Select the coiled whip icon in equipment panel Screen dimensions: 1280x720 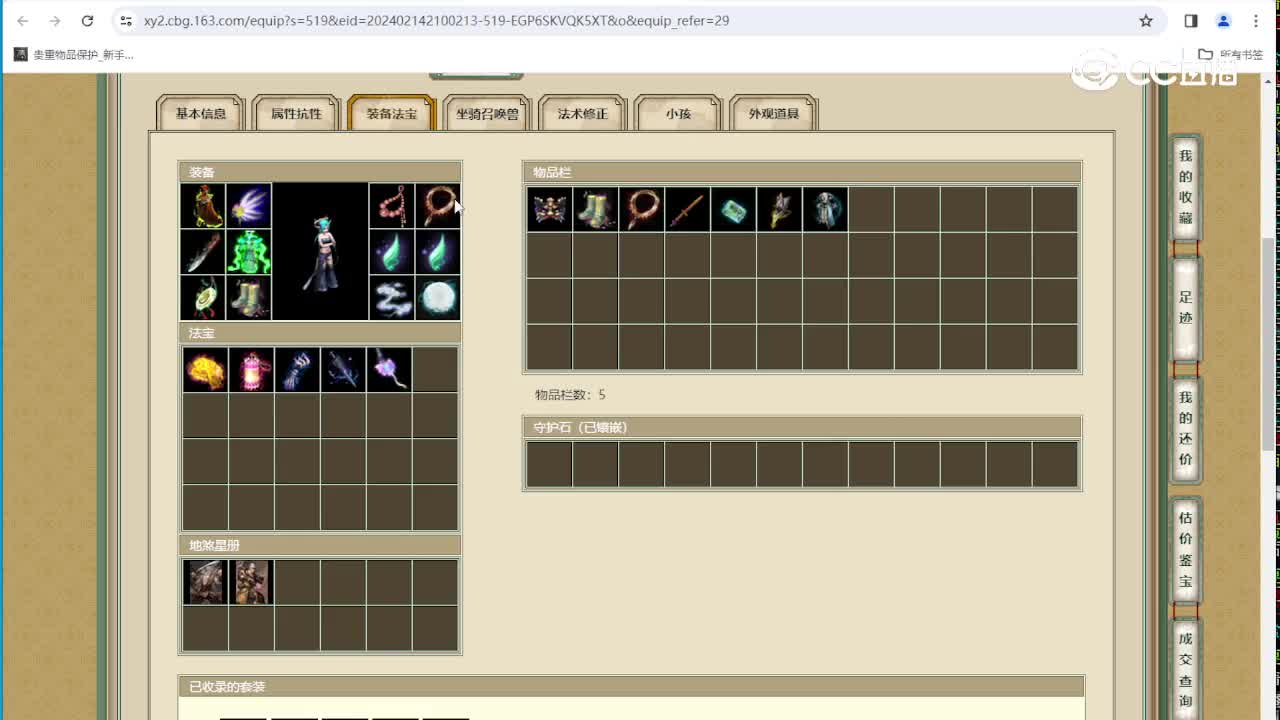point(438,206)
